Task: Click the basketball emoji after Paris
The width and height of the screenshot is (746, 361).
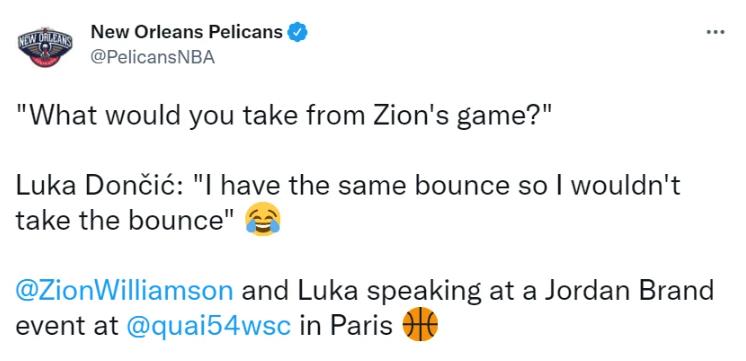Action: pos(420,324)
